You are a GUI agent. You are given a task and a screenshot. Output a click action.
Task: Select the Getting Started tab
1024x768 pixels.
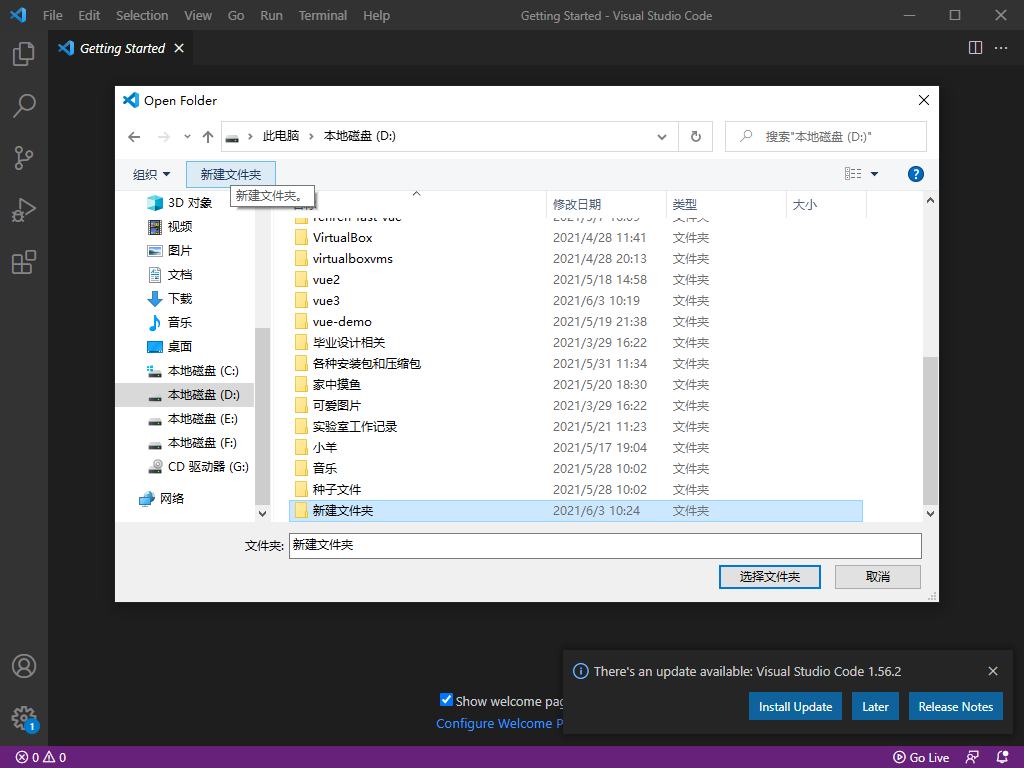click(x=122, y=48)
